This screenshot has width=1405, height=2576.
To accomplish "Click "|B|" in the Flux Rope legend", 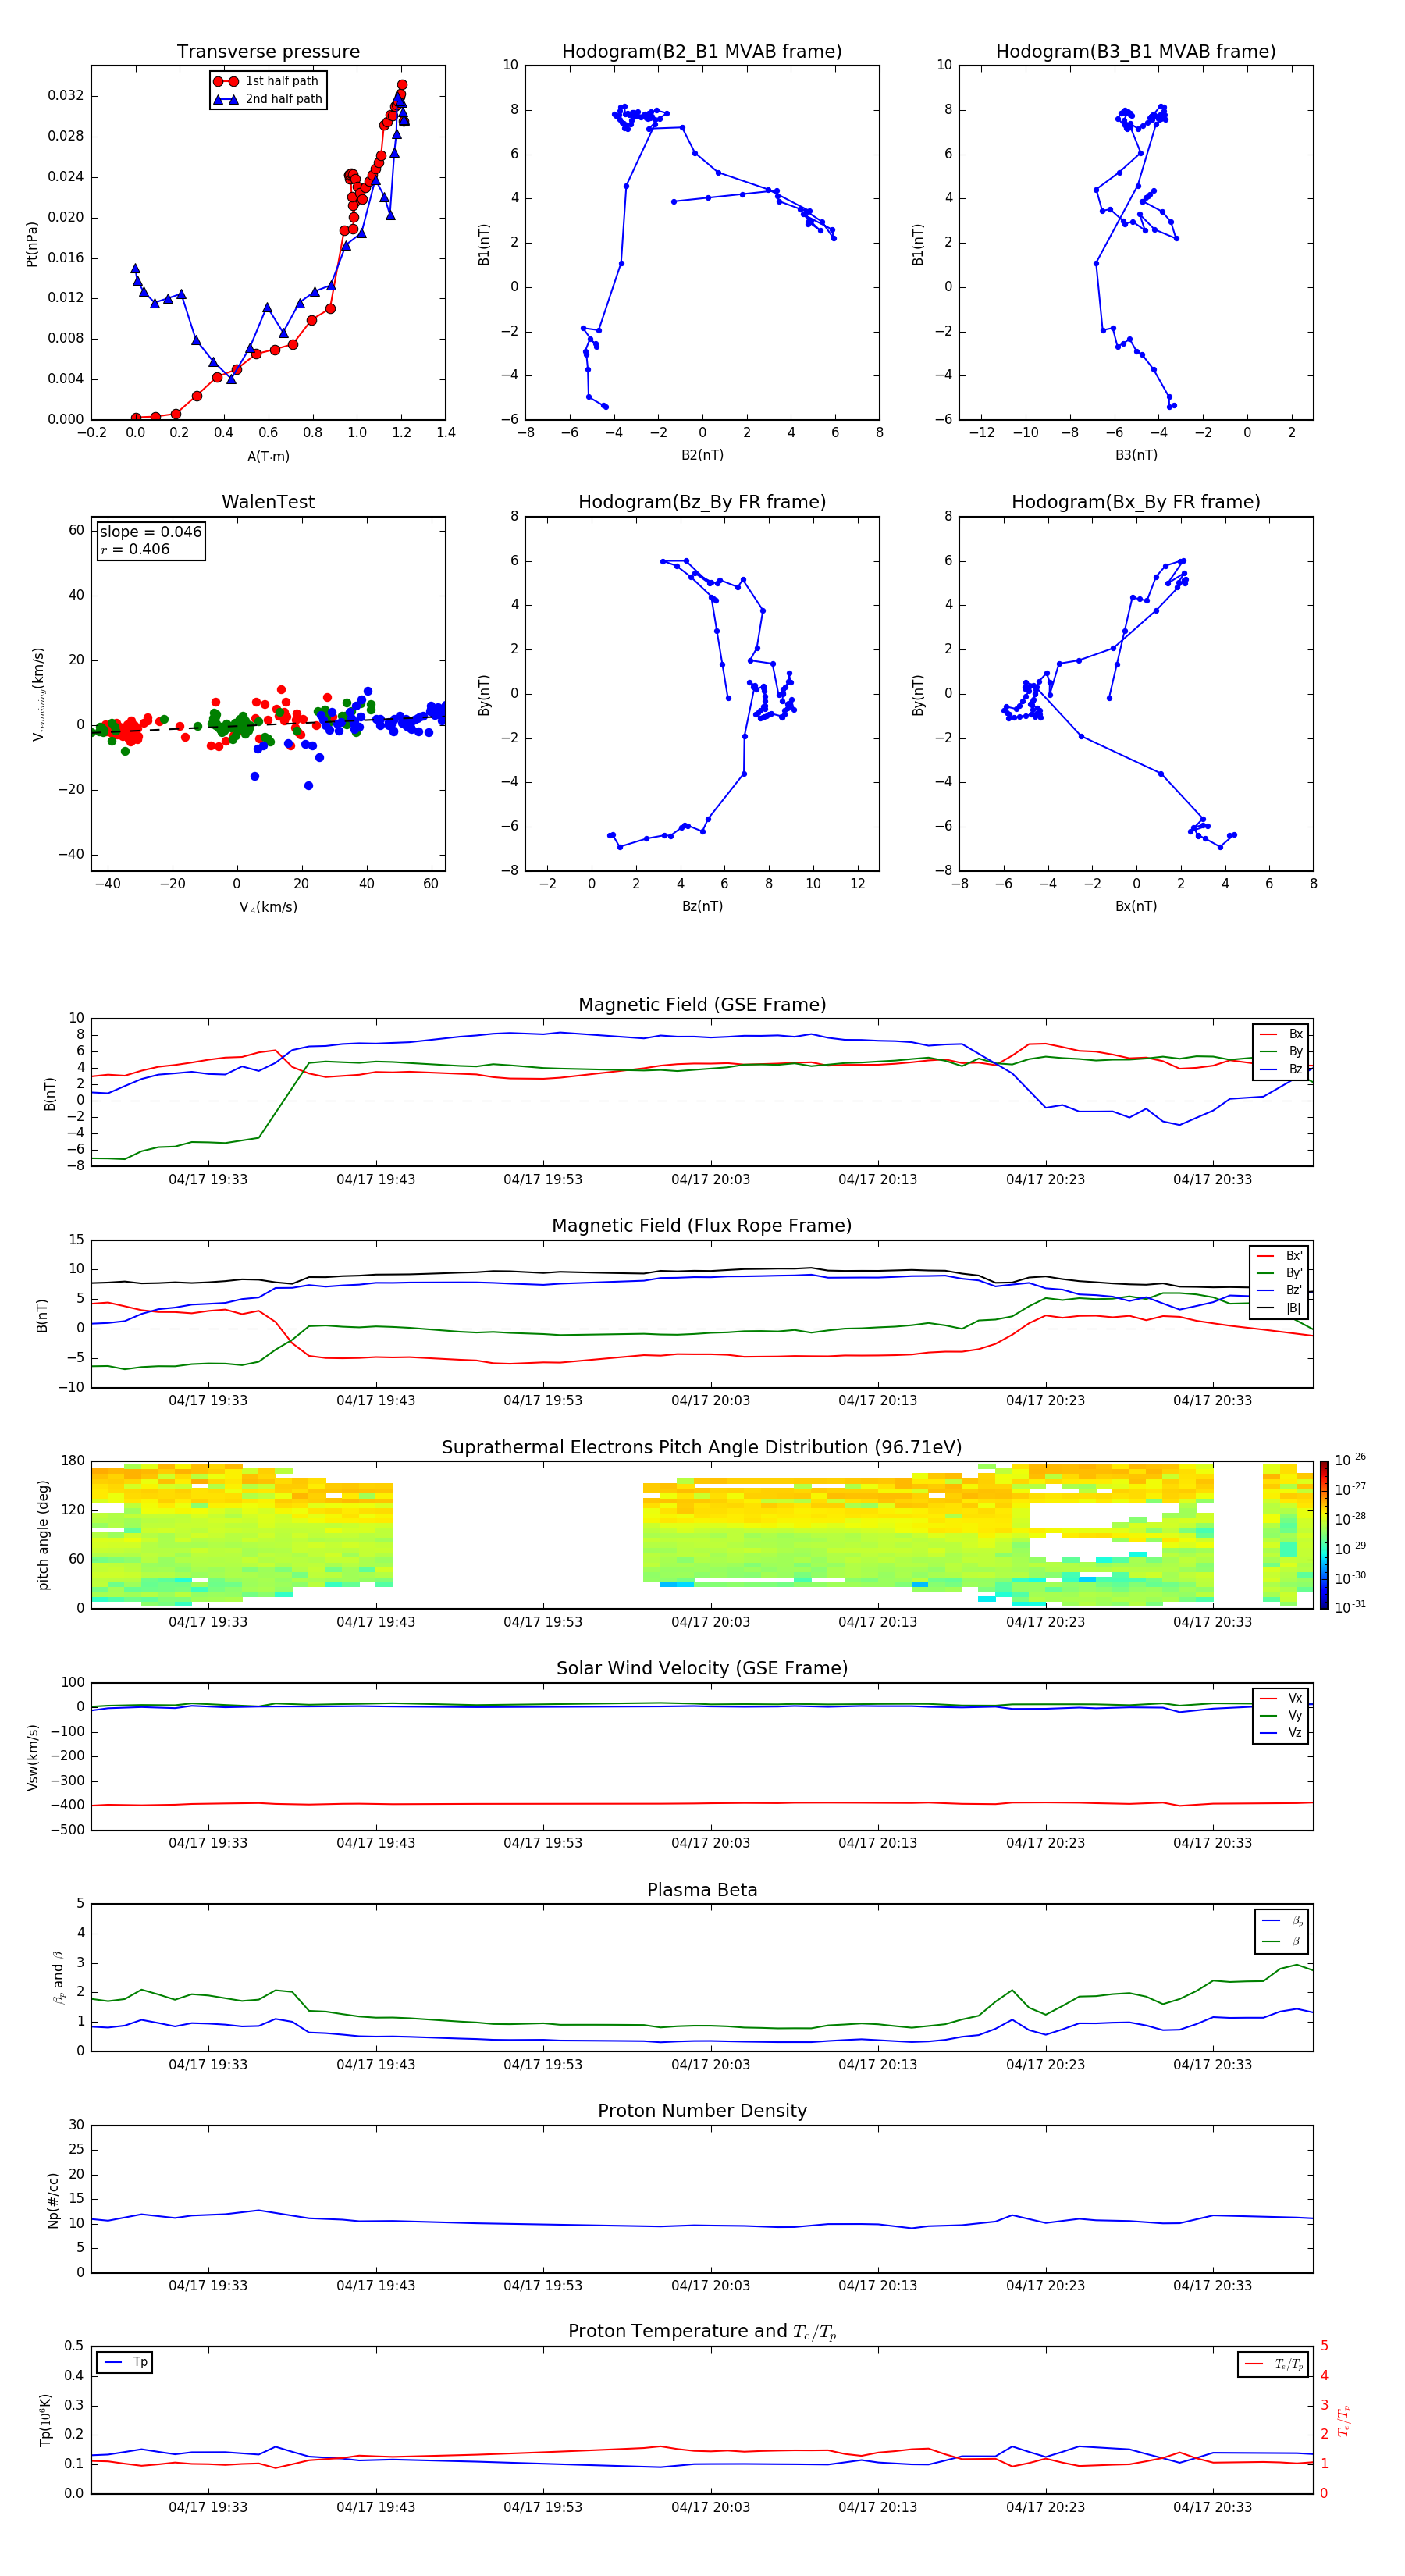I will (1293, 1308).
